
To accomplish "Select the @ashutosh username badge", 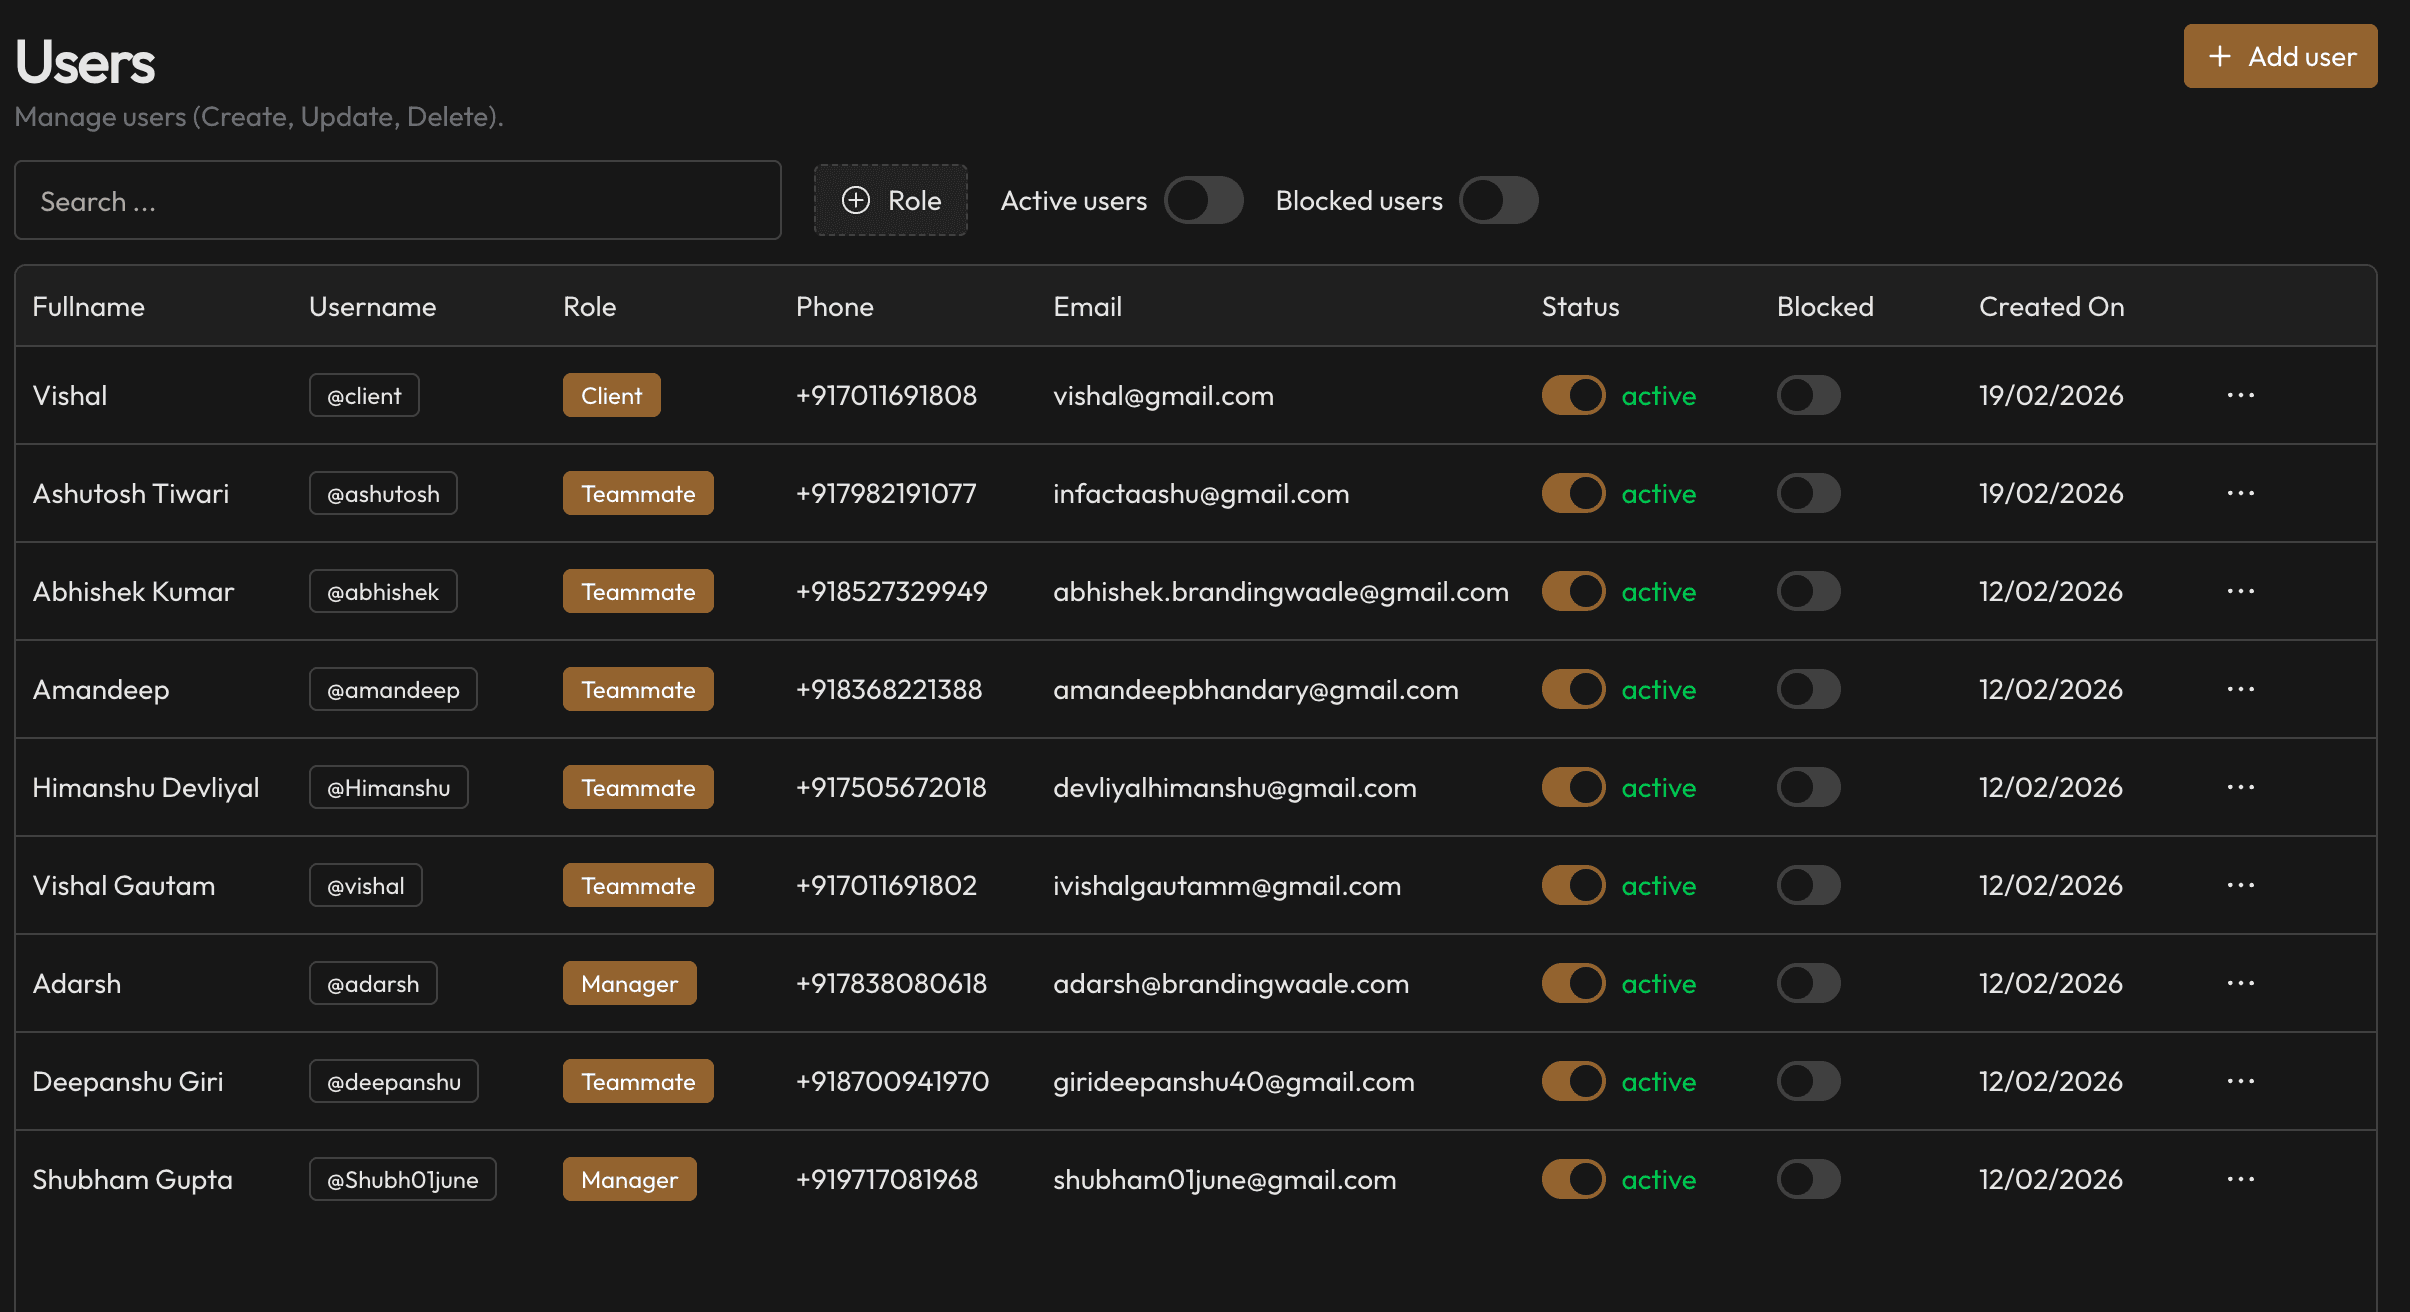I will coord(383,493).
